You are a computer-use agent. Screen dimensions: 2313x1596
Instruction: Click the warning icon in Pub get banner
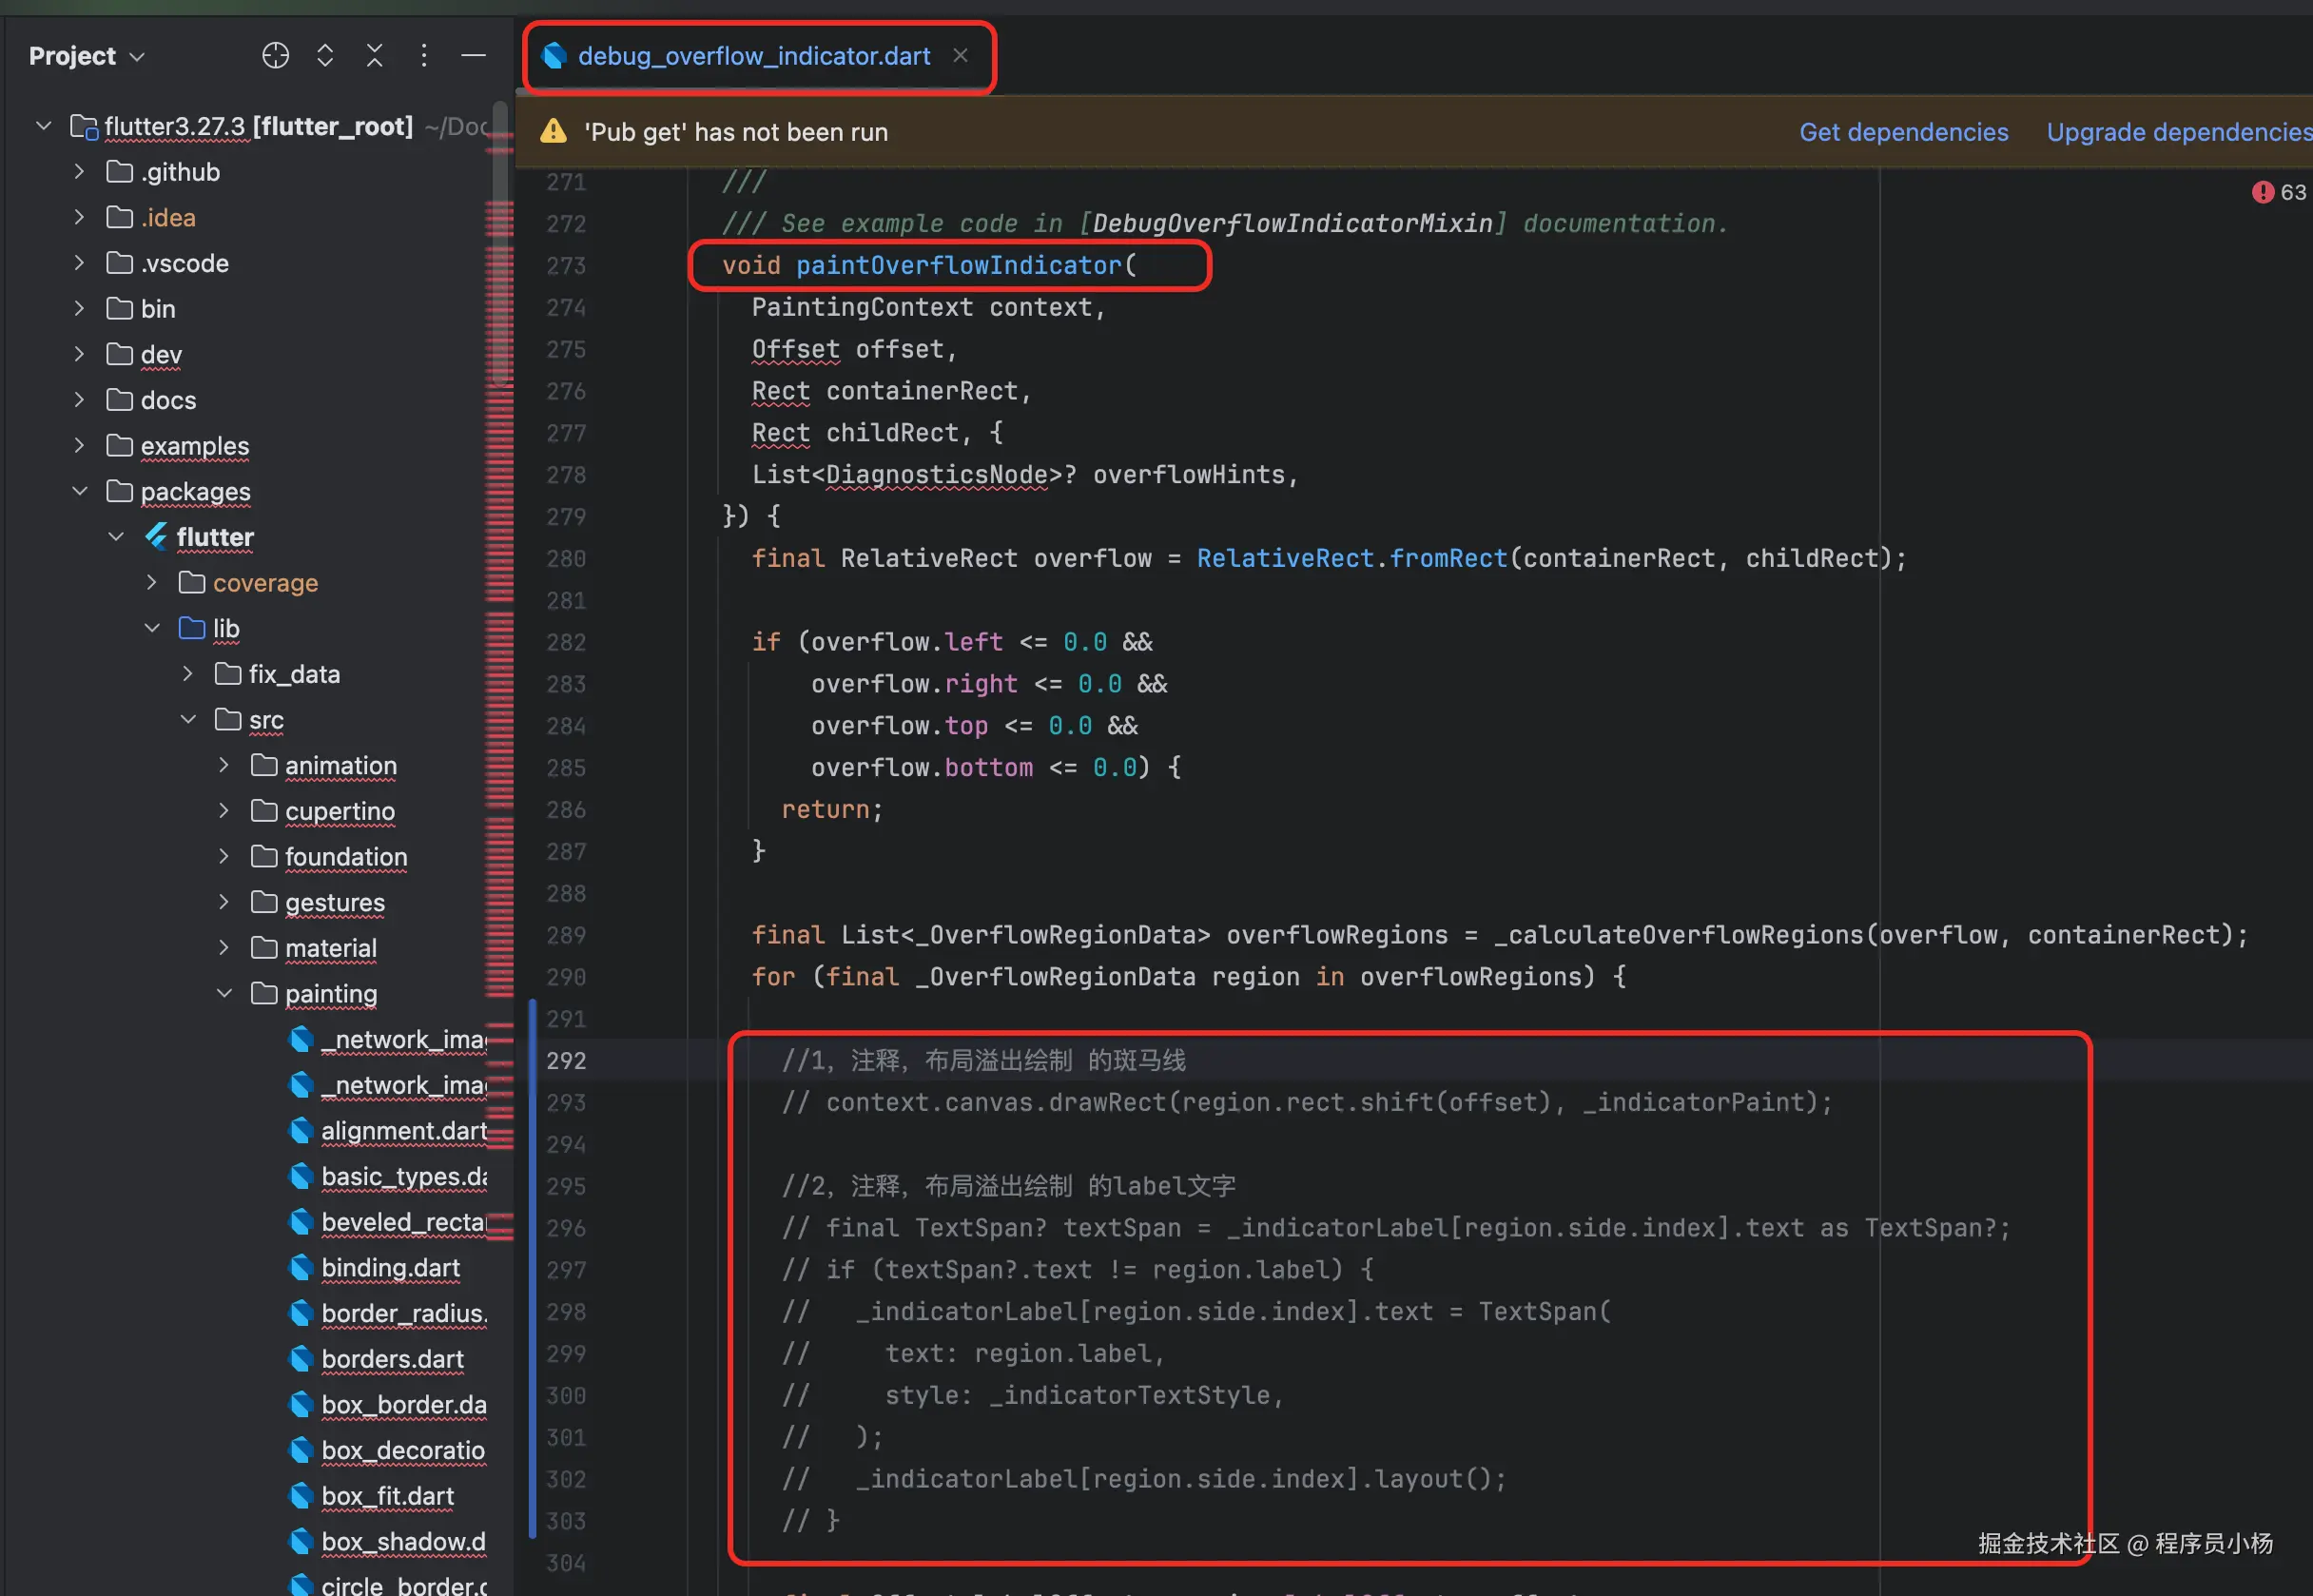[x=552, y=131]
